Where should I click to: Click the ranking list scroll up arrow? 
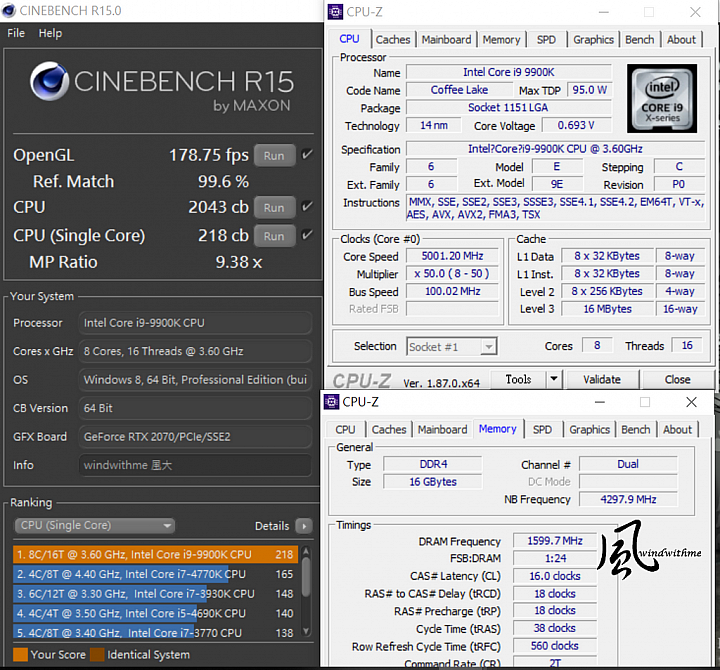coord(306,550)
